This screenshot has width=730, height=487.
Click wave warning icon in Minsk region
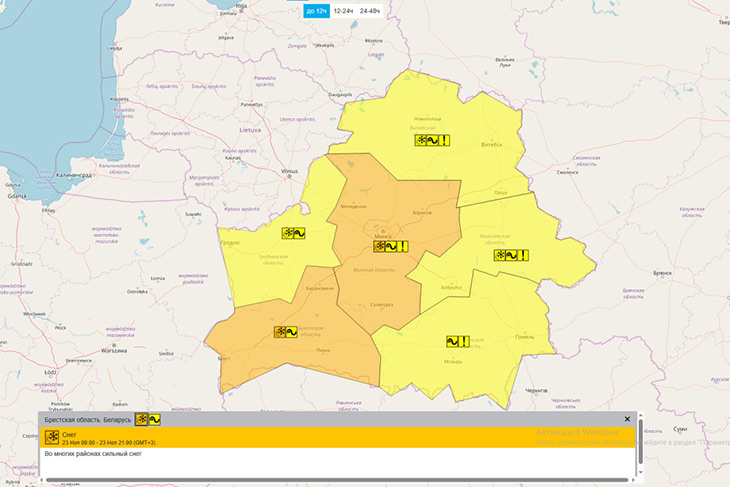click(x=391, y=246)
